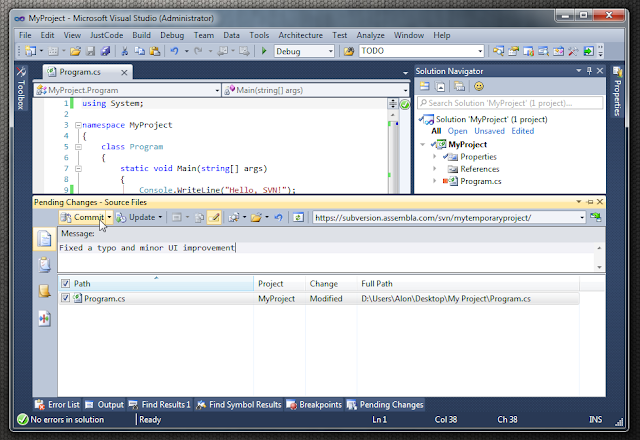Open the Commit button dropdown arrow

coord(109,218)
